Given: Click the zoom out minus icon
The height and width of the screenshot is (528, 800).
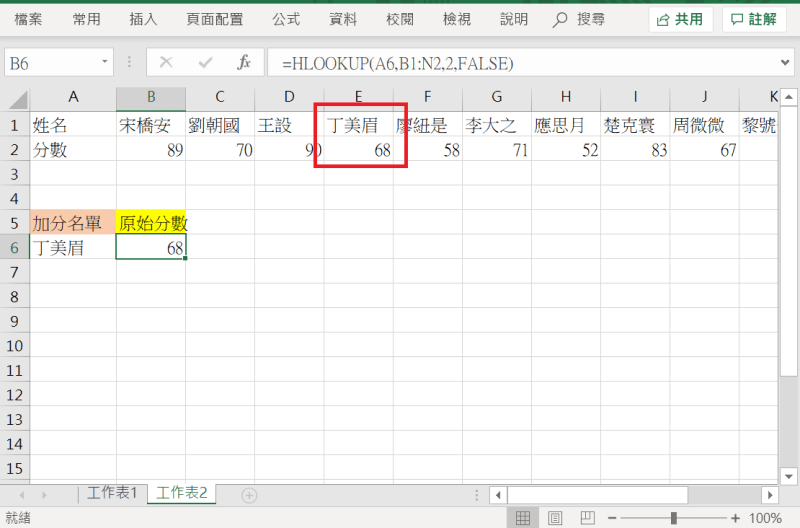Looking at the screenshot, I should (613, 518).
